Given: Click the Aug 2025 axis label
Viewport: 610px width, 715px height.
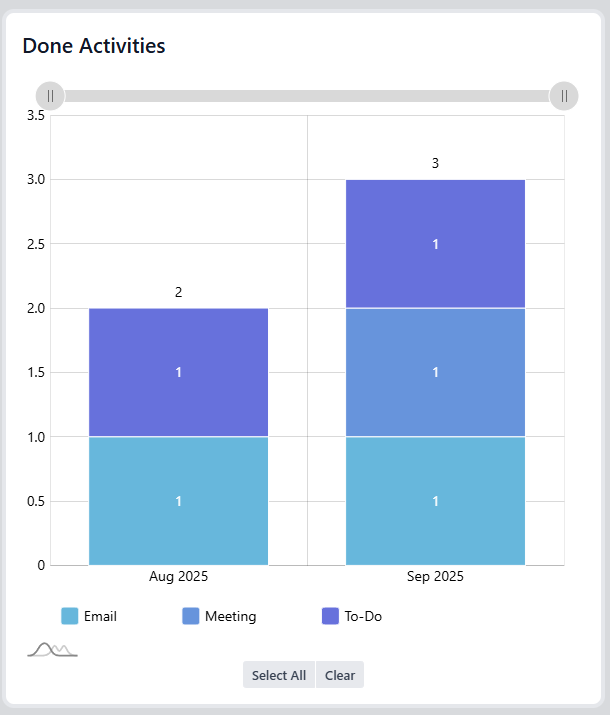Looking at the screenshot, I should pos(178,577).
